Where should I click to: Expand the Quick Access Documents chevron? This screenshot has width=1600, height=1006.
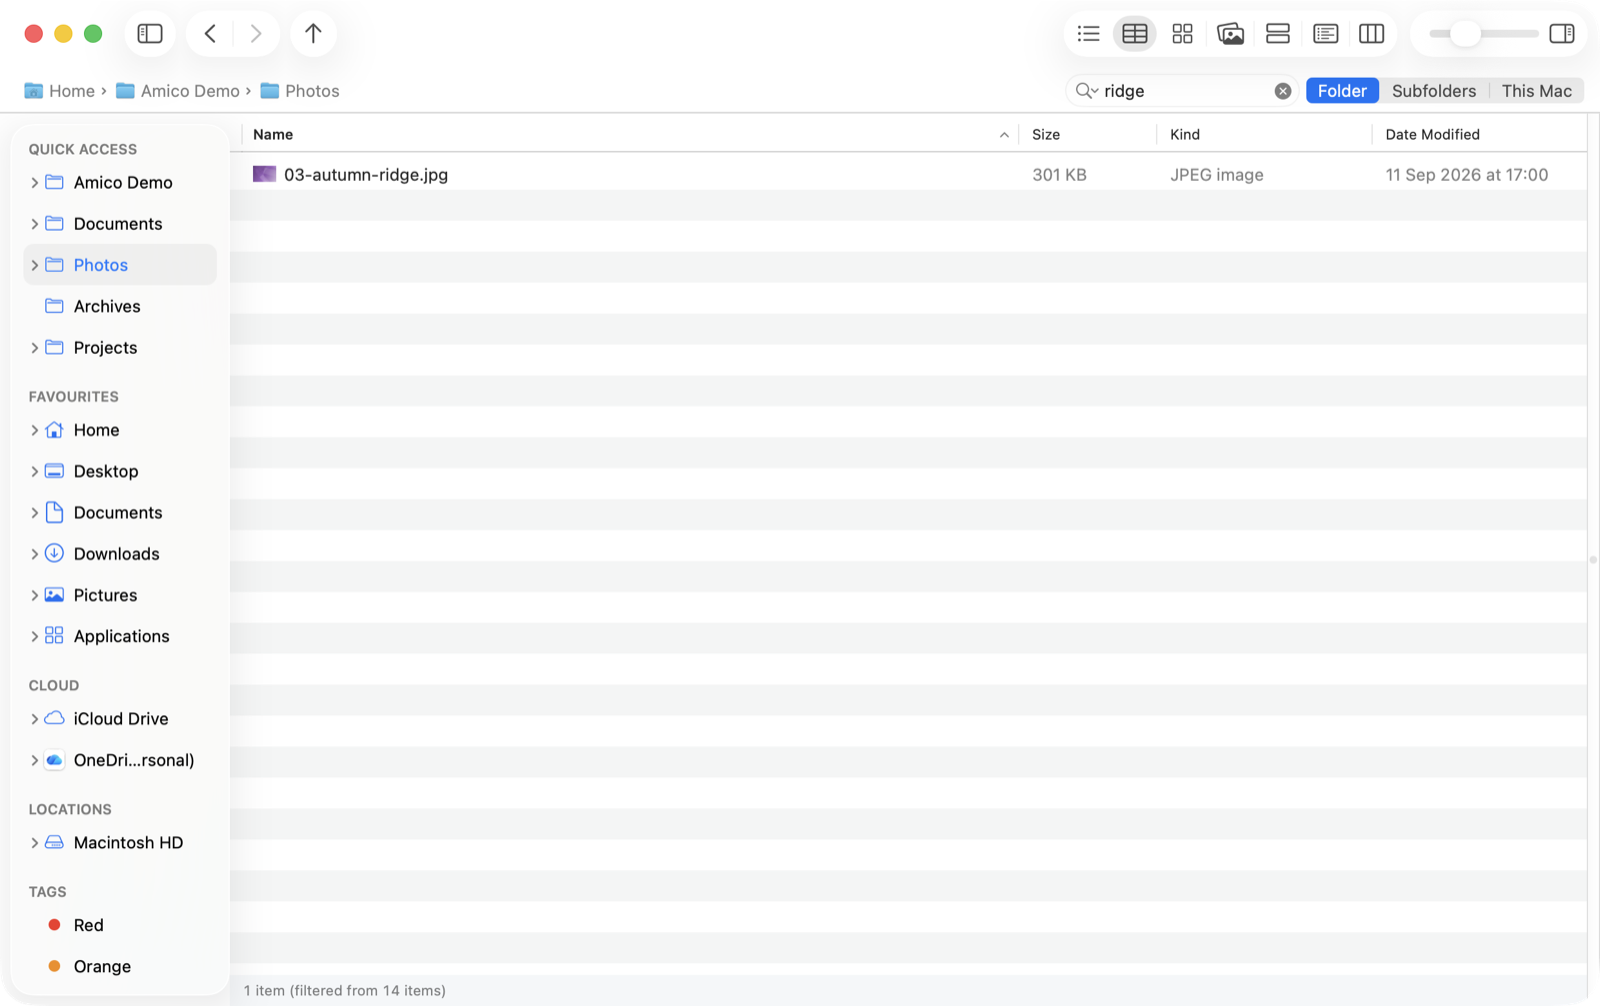[x=35, y=224]
